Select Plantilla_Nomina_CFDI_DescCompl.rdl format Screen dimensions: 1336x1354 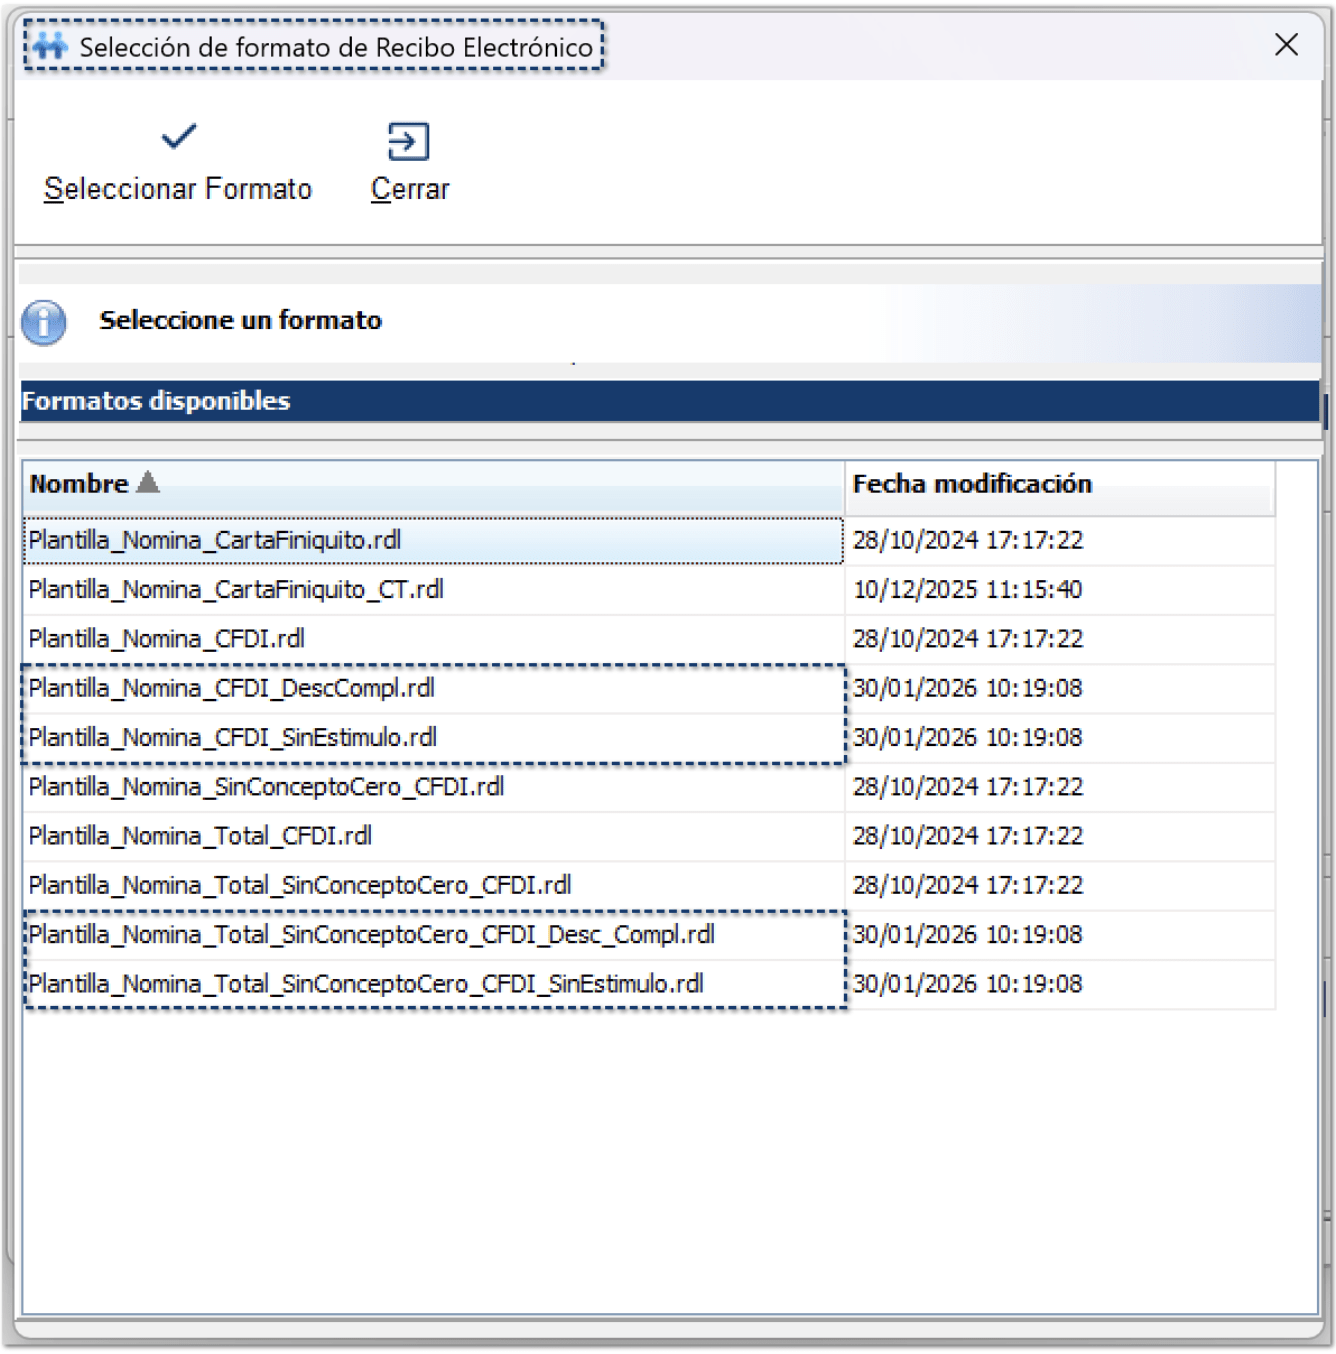click(x=232, y=689)
